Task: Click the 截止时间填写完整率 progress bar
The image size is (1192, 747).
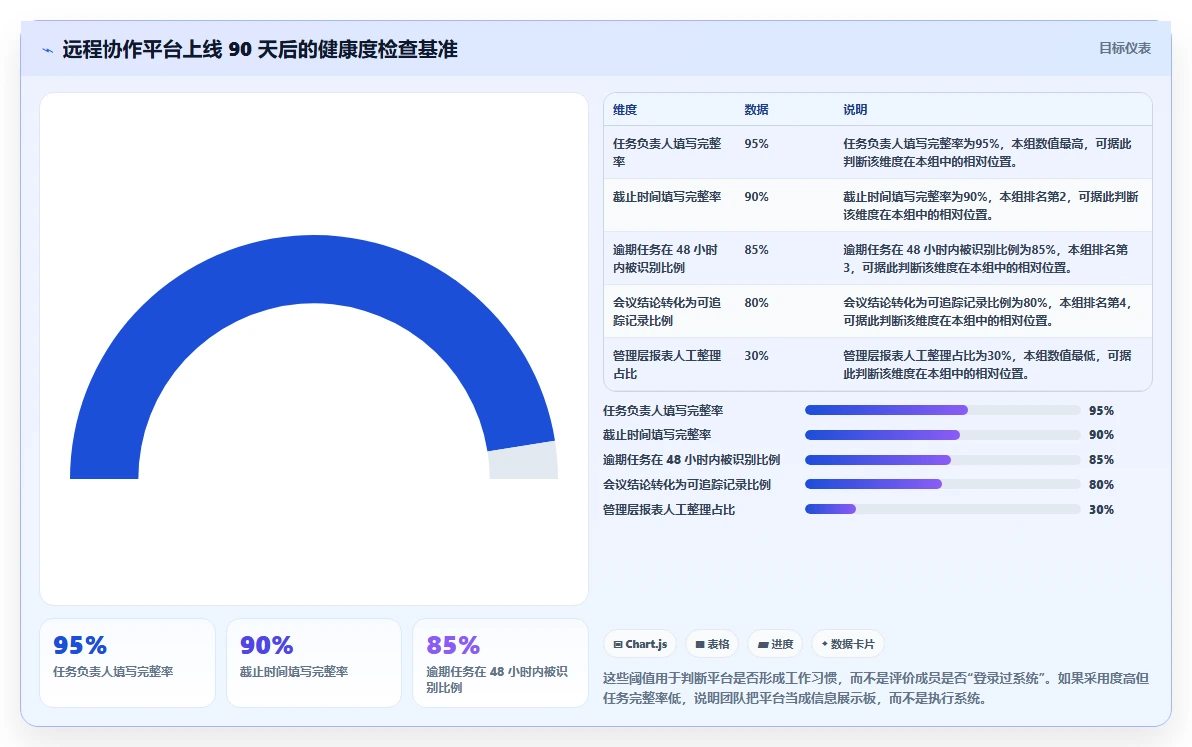Action: (943, 435)
